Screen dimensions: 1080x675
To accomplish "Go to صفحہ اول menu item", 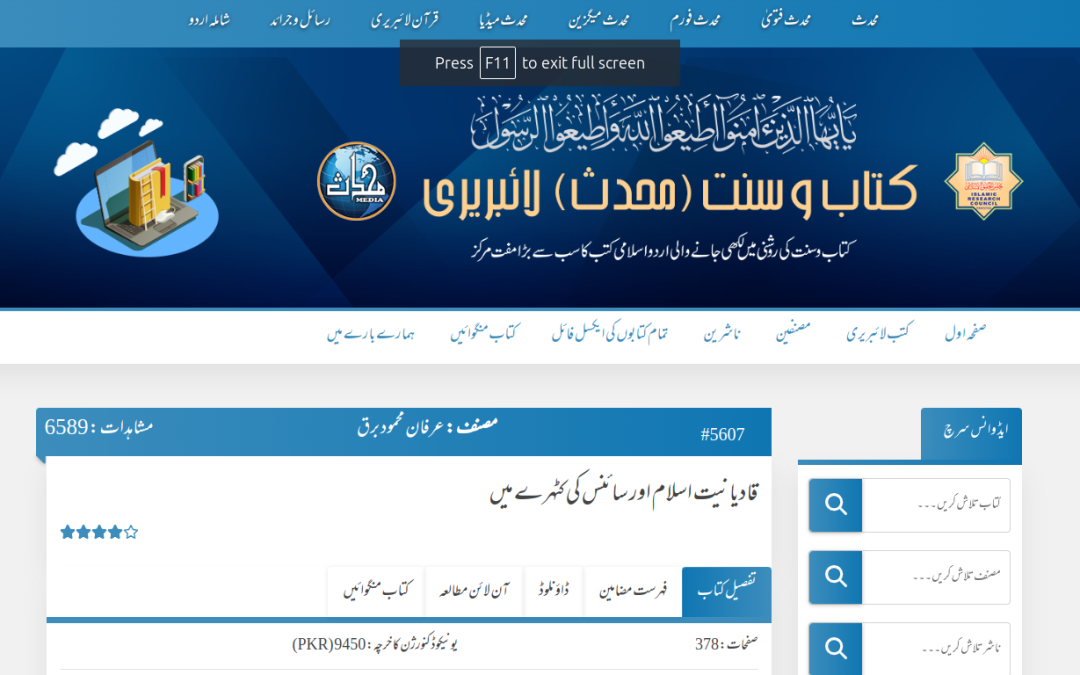I will click(x=965, y=333).
